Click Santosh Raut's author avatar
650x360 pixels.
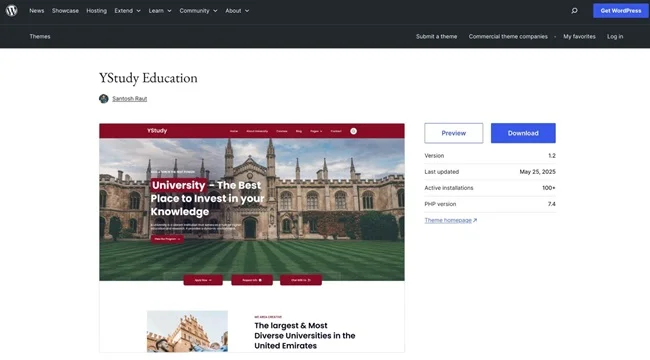pos(104,99)
